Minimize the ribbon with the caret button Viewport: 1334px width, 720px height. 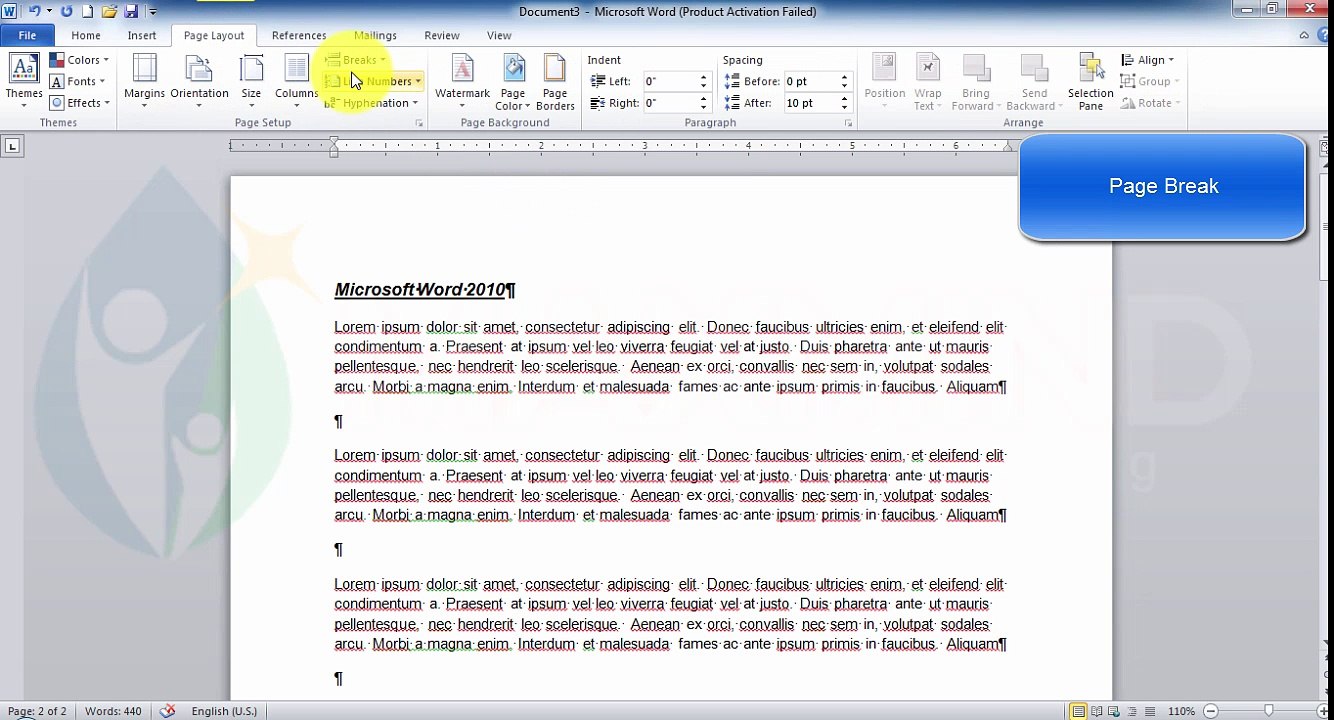pos(1305,35)
